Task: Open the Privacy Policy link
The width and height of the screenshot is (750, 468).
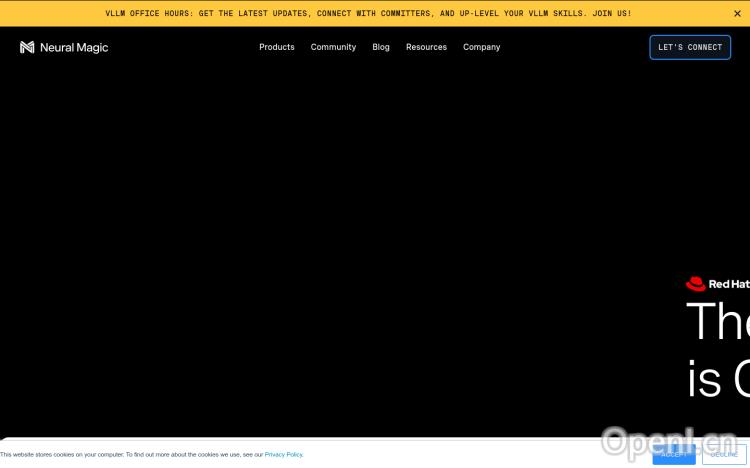Action: (283, 454)
